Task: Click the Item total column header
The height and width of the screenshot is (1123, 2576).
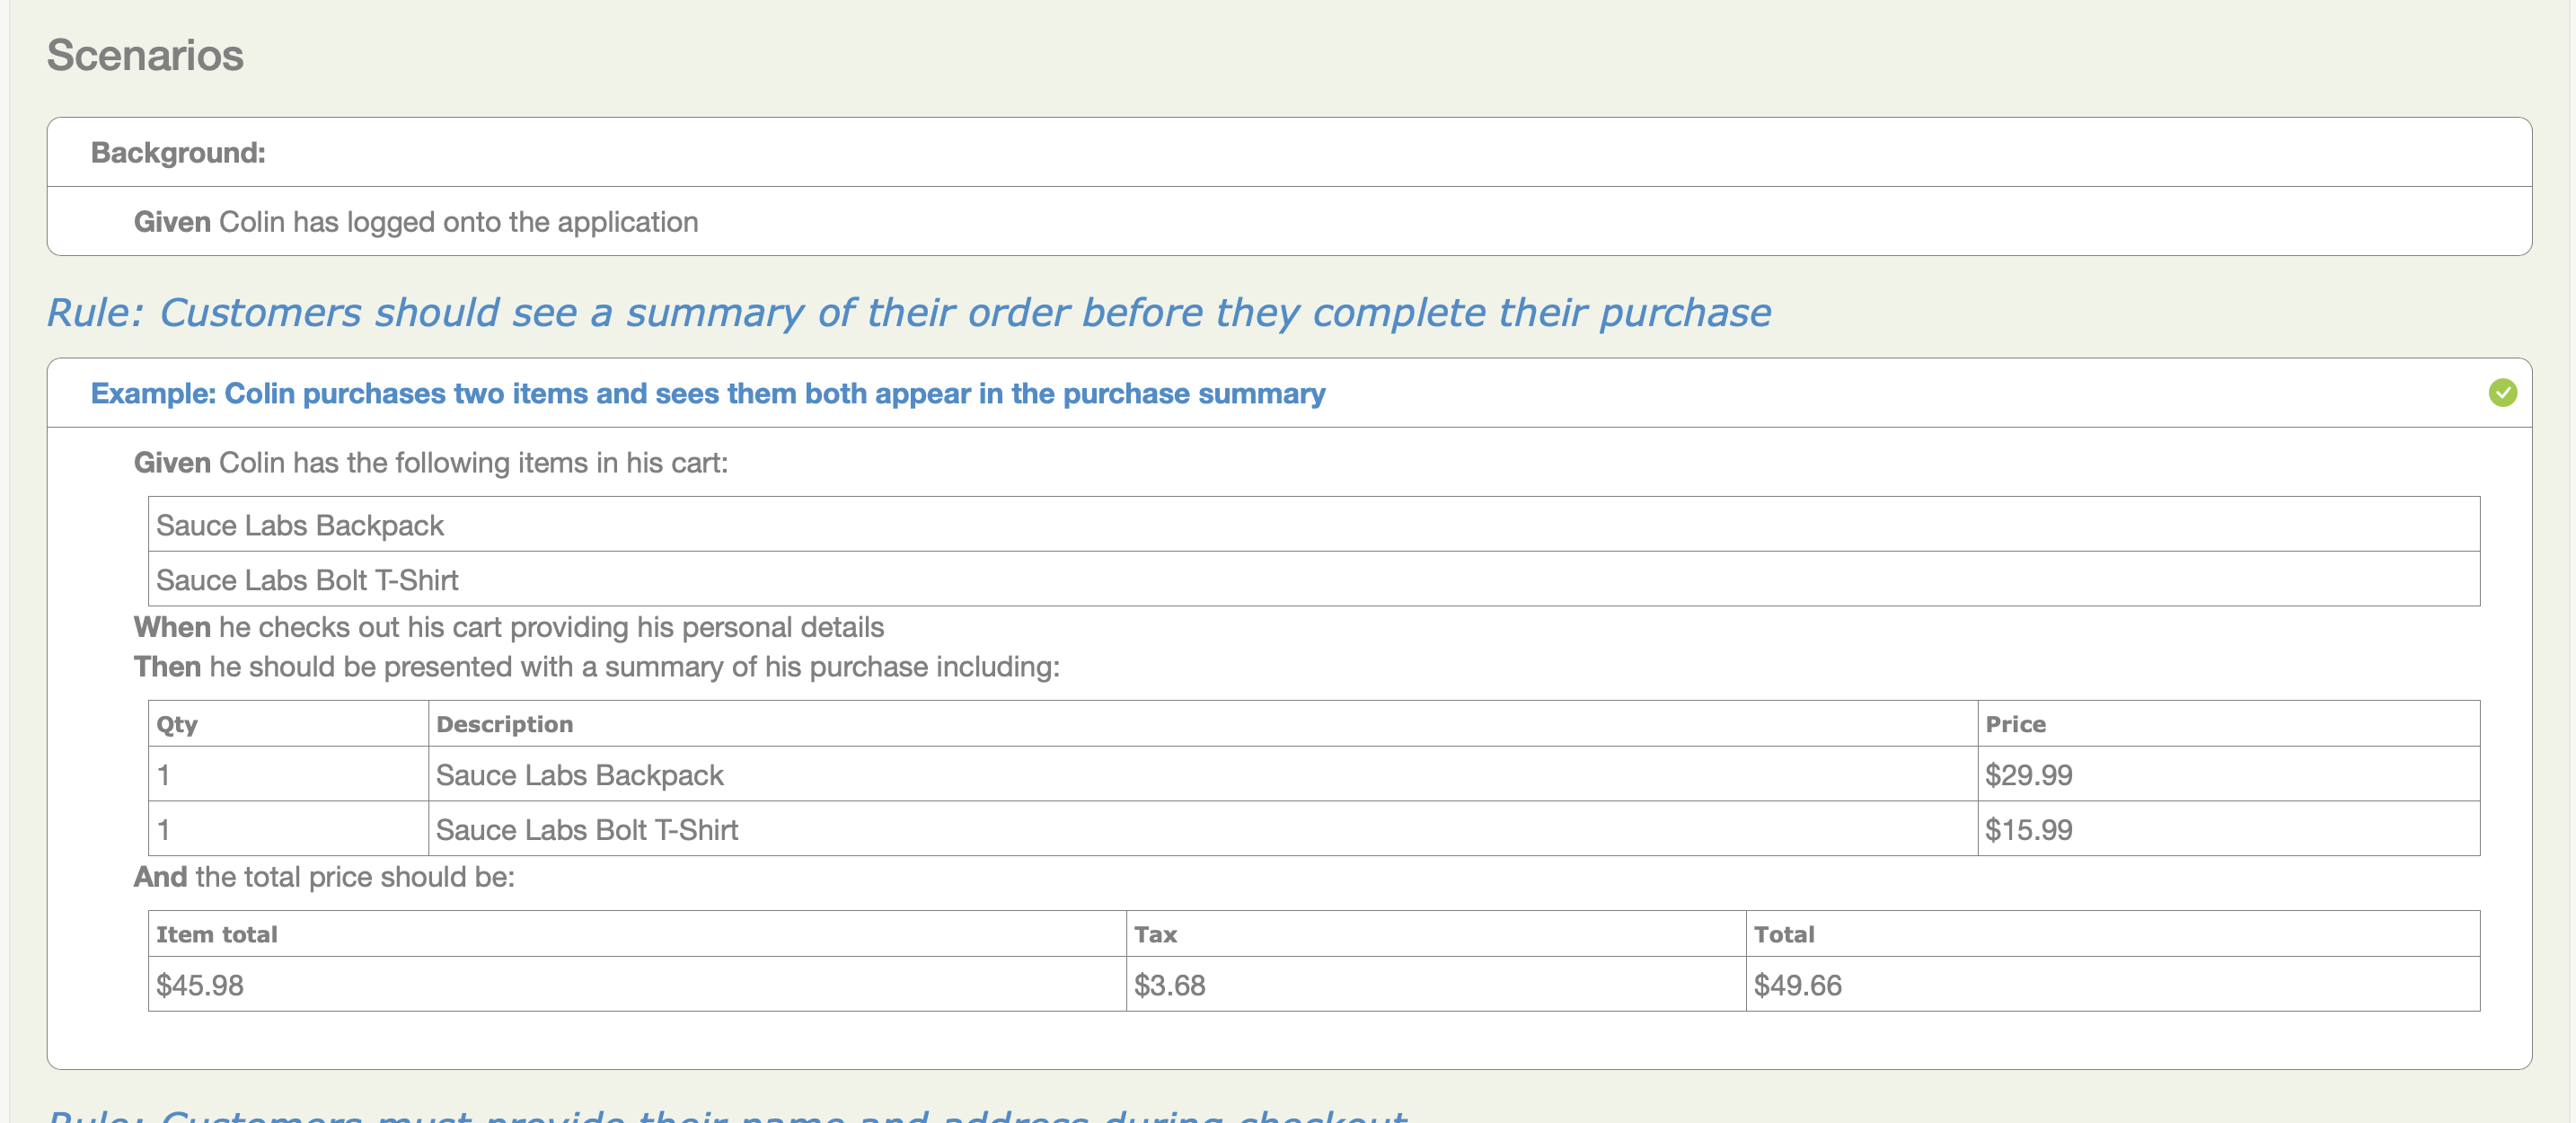Action: (216, 934)
